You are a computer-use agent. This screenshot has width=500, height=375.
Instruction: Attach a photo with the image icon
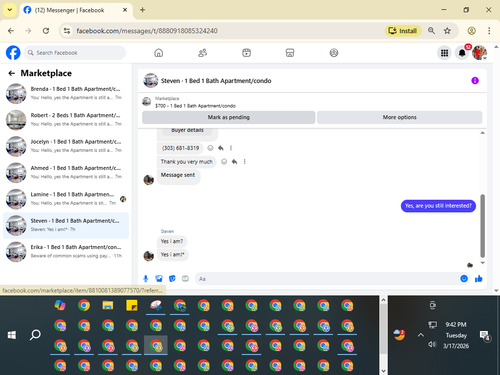tap(159, 279)
